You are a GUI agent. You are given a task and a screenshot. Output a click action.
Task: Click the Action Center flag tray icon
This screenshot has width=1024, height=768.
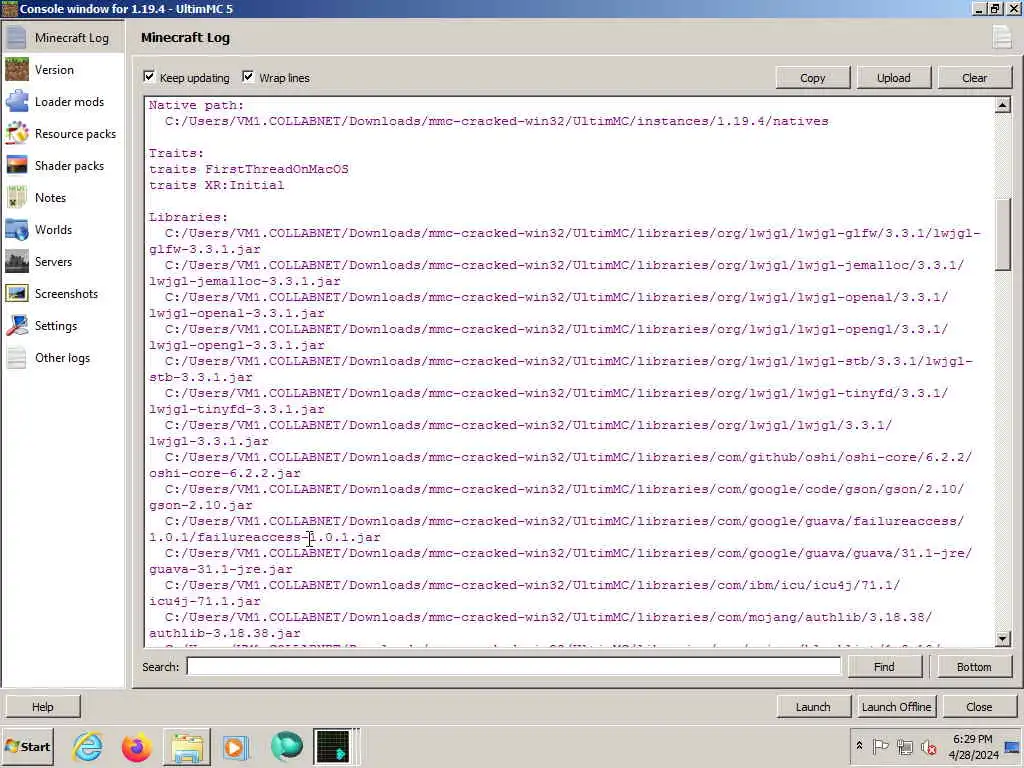coord(880,746)
